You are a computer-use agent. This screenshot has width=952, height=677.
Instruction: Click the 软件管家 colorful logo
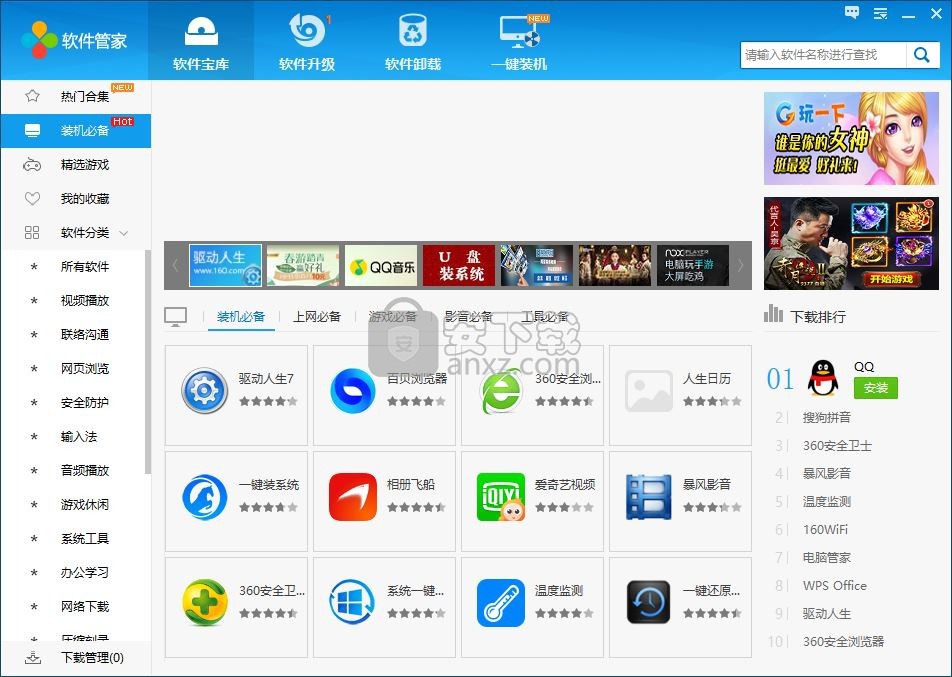(39, 40)
